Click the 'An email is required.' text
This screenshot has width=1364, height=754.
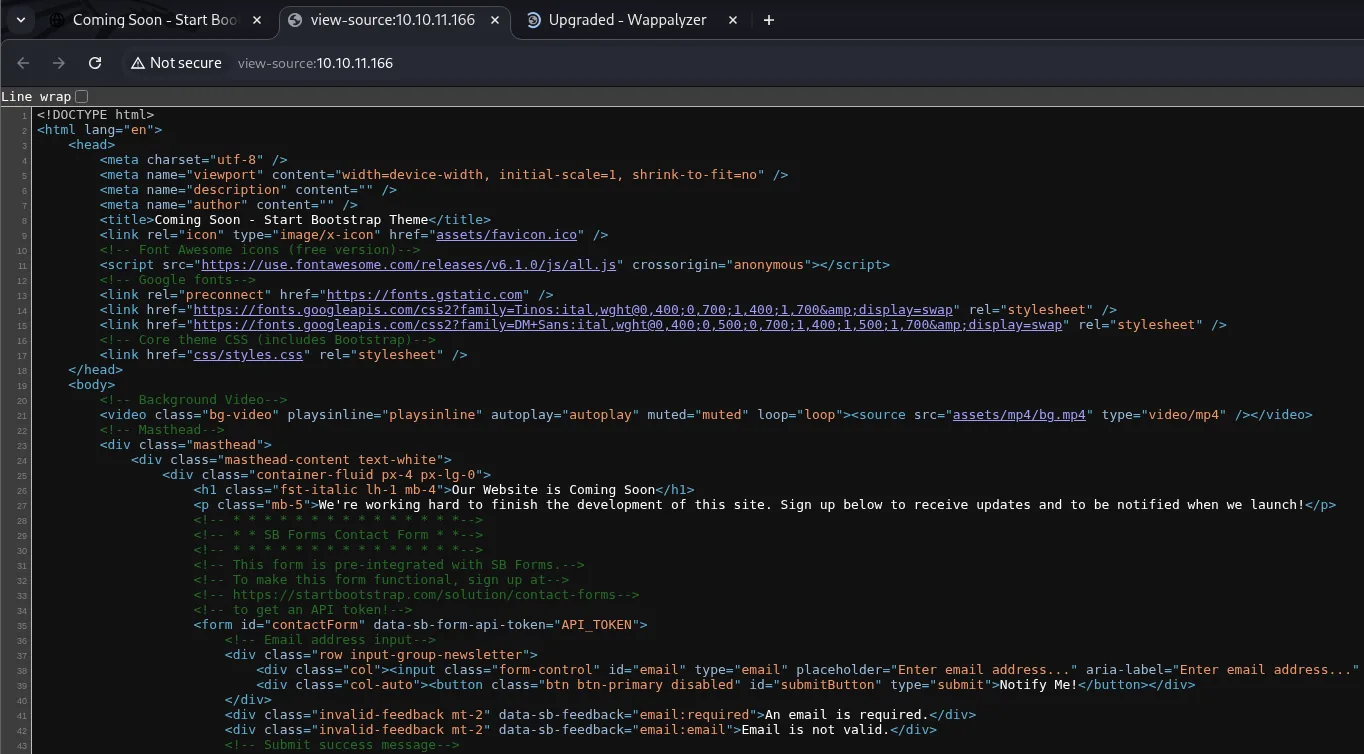click(x=847, y=715)
